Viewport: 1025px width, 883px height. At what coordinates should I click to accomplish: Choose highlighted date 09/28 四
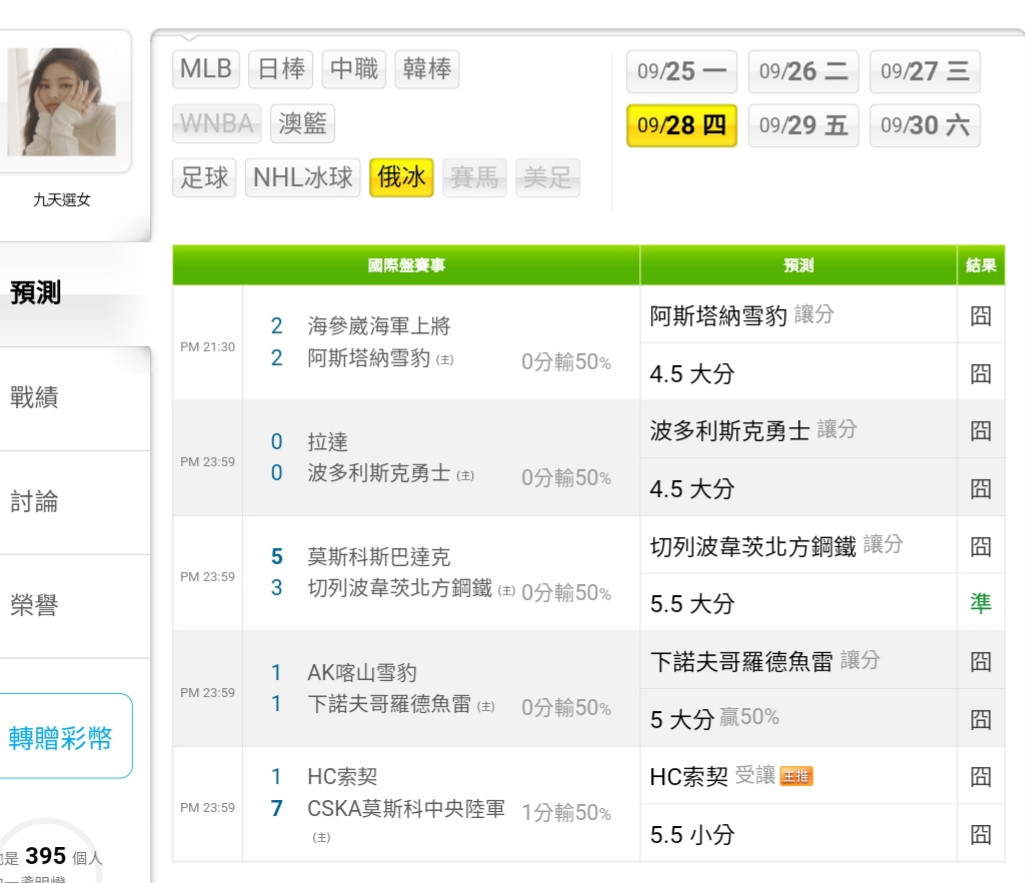pos(682,125)
